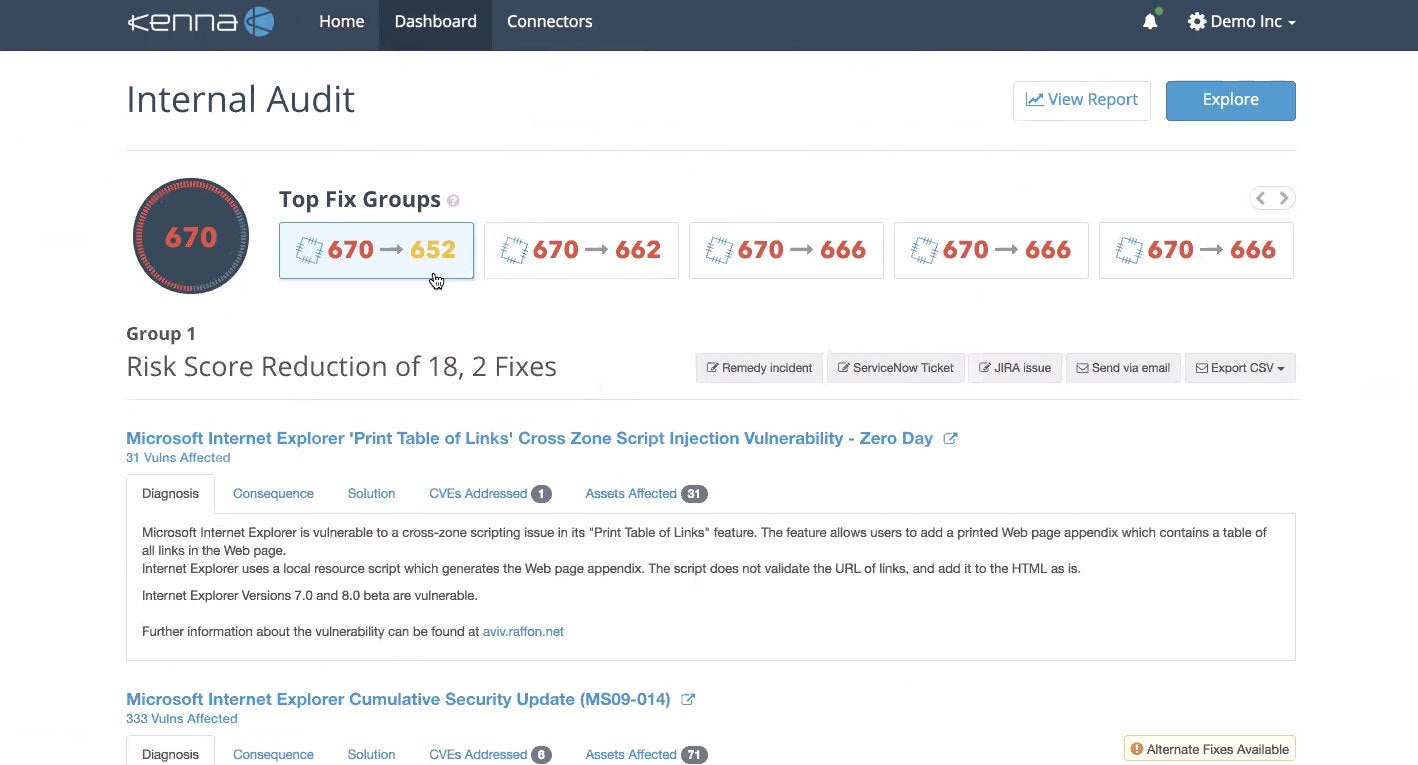Go to next fix groups arrow
Image resolution: width=1418 pixels, height=765 pixels.
point(1284,198)
